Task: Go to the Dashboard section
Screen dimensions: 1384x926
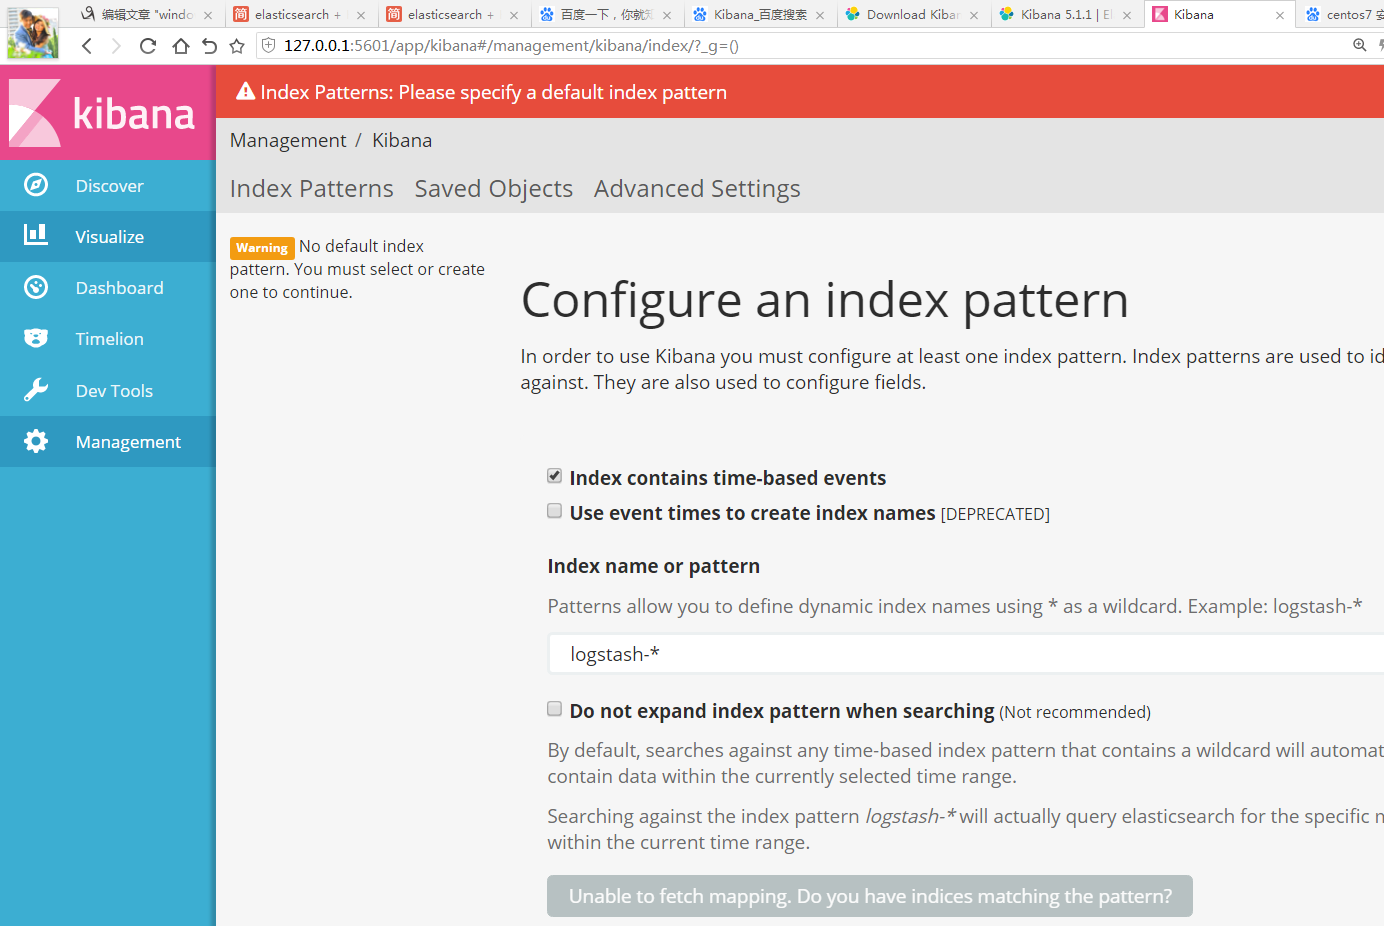Action: [x=108, y=288]
